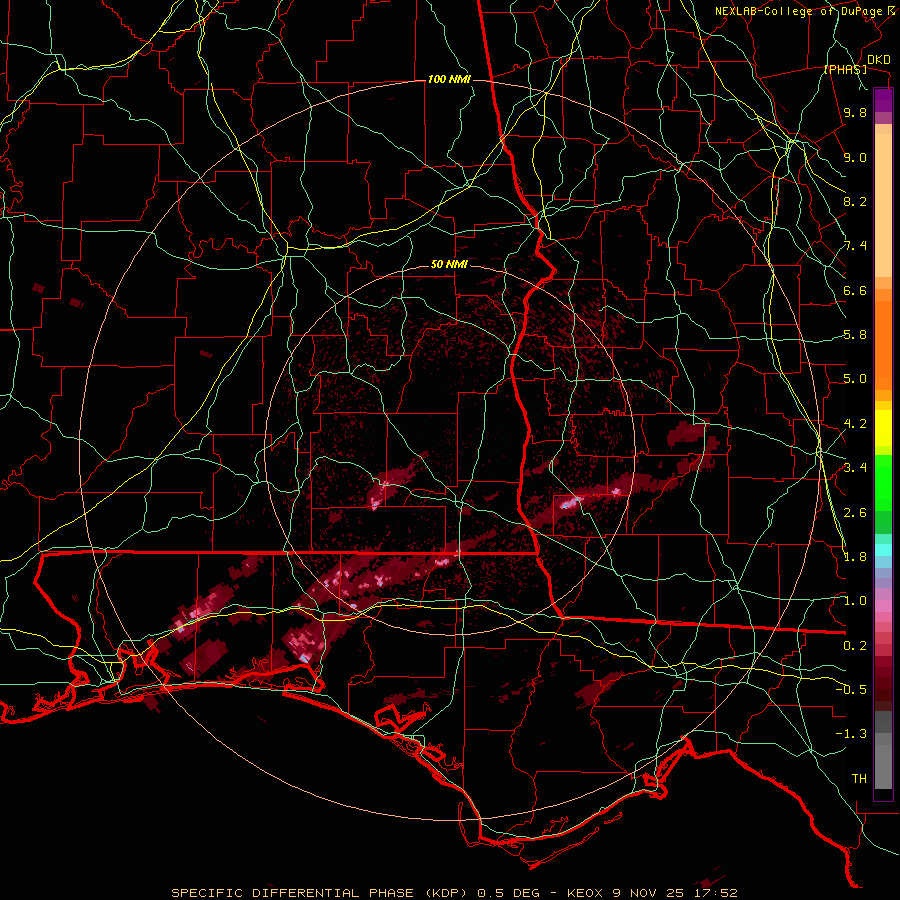Image resolution: width=900 pixels, height=900 pixels.
Task: Click the pink band of the color bar
Action: click(883, 606)
